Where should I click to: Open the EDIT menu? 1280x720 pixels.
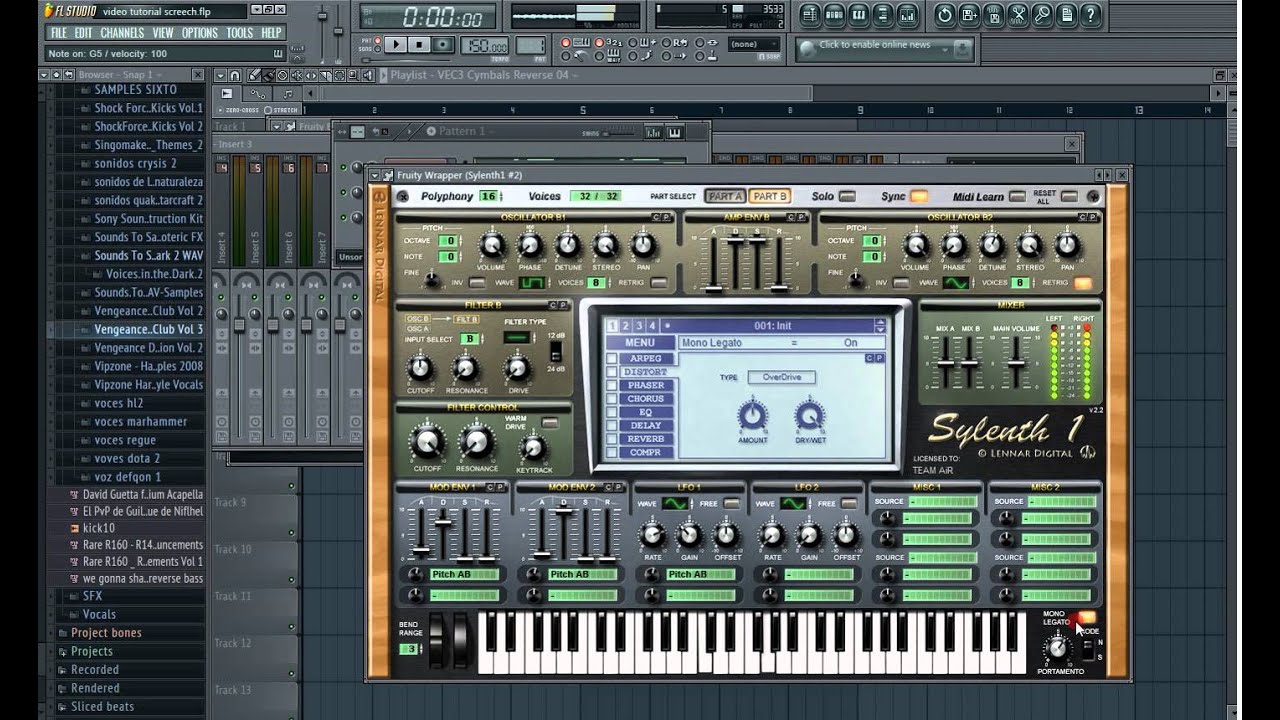click(x=83, y=33)
